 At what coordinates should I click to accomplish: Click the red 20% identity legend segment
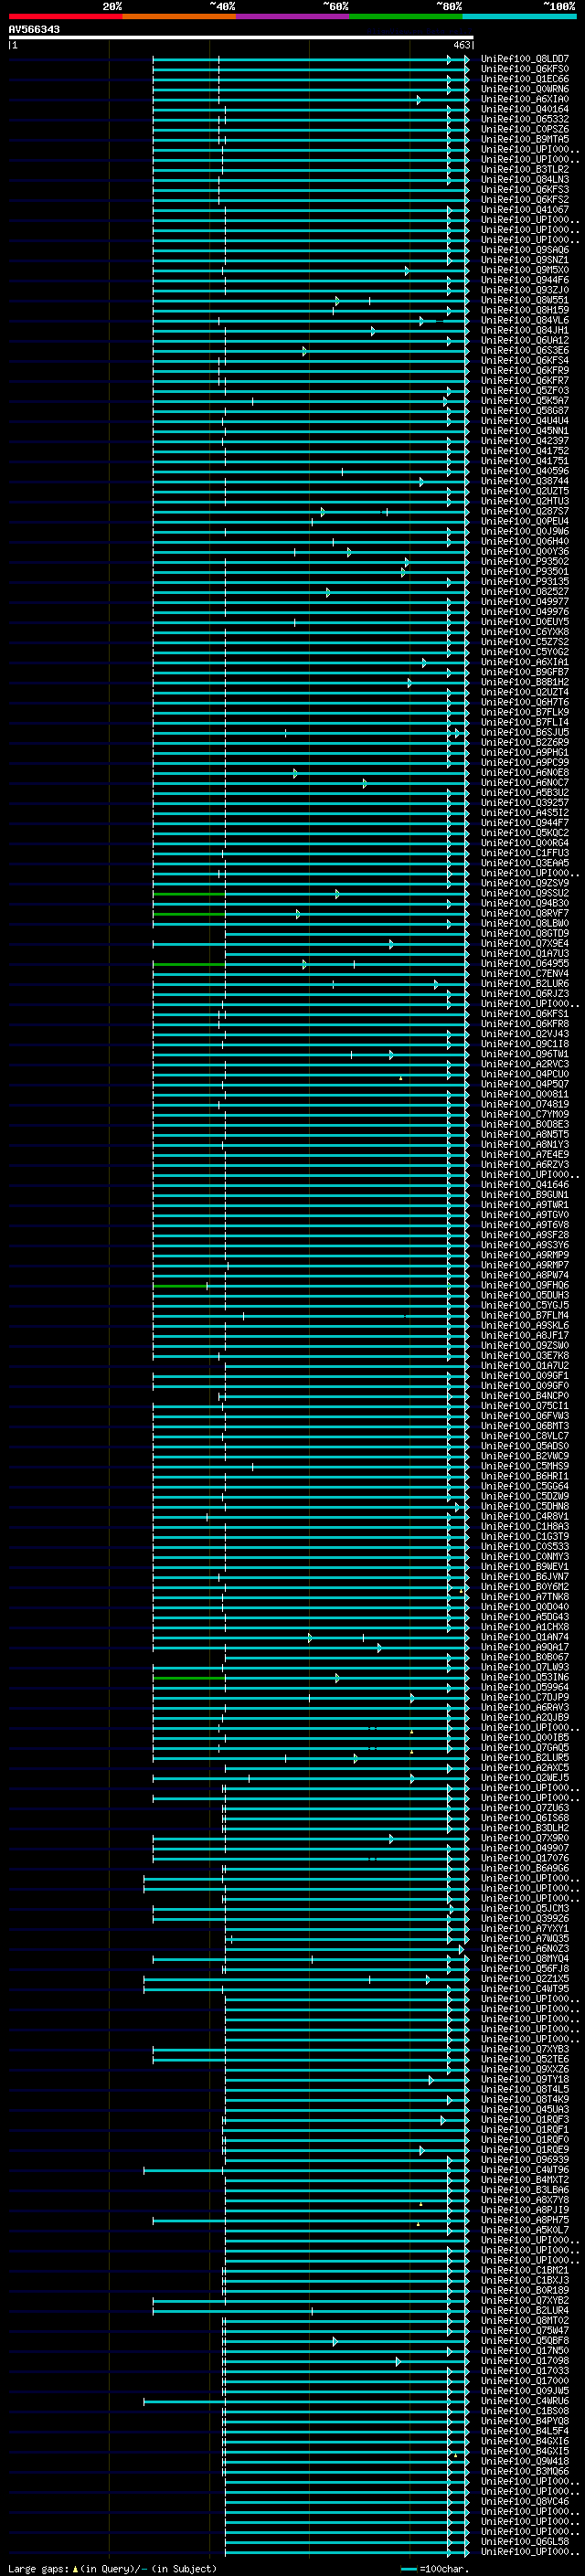[65, 16]
